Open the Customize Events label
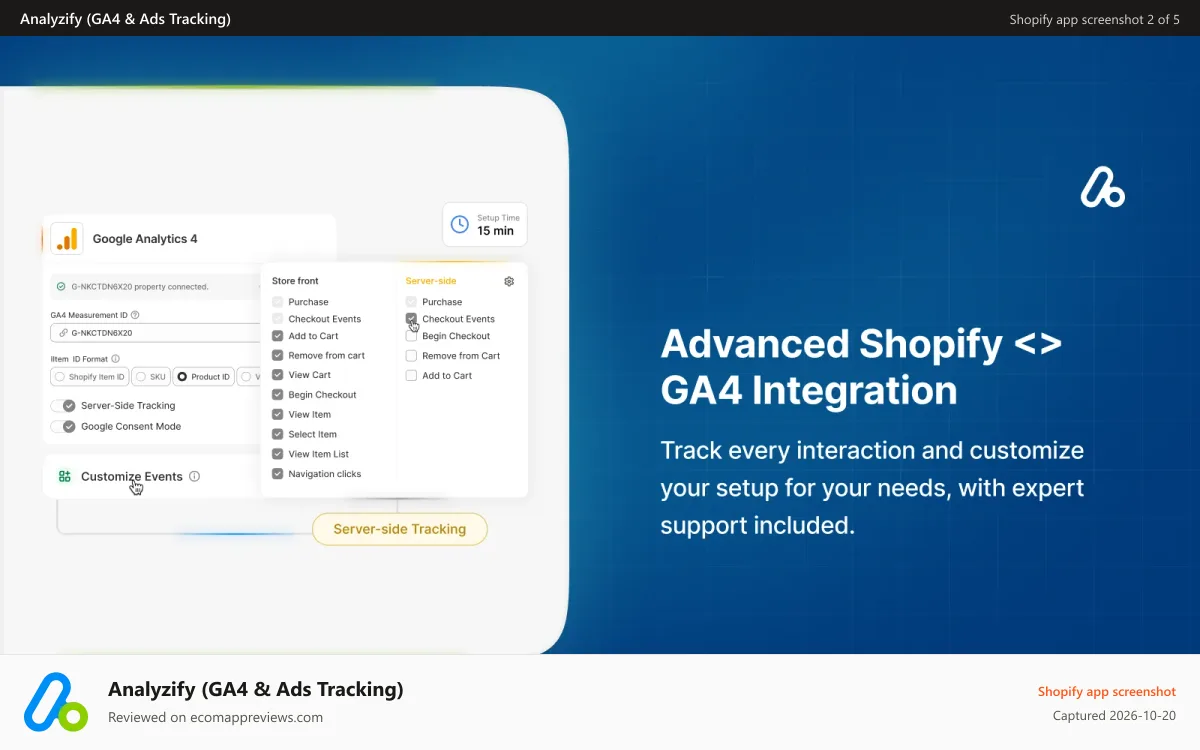The image size is (1200, 750). 132,477
